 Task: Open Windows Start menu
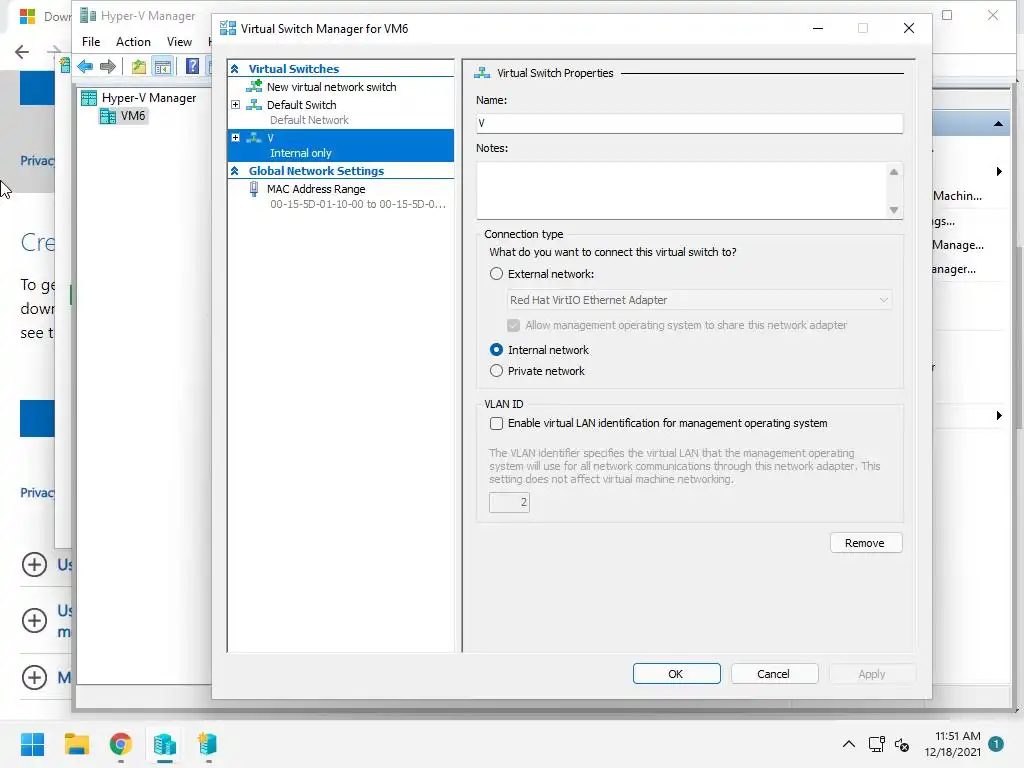pyautogui.click(x=32, y=744)
